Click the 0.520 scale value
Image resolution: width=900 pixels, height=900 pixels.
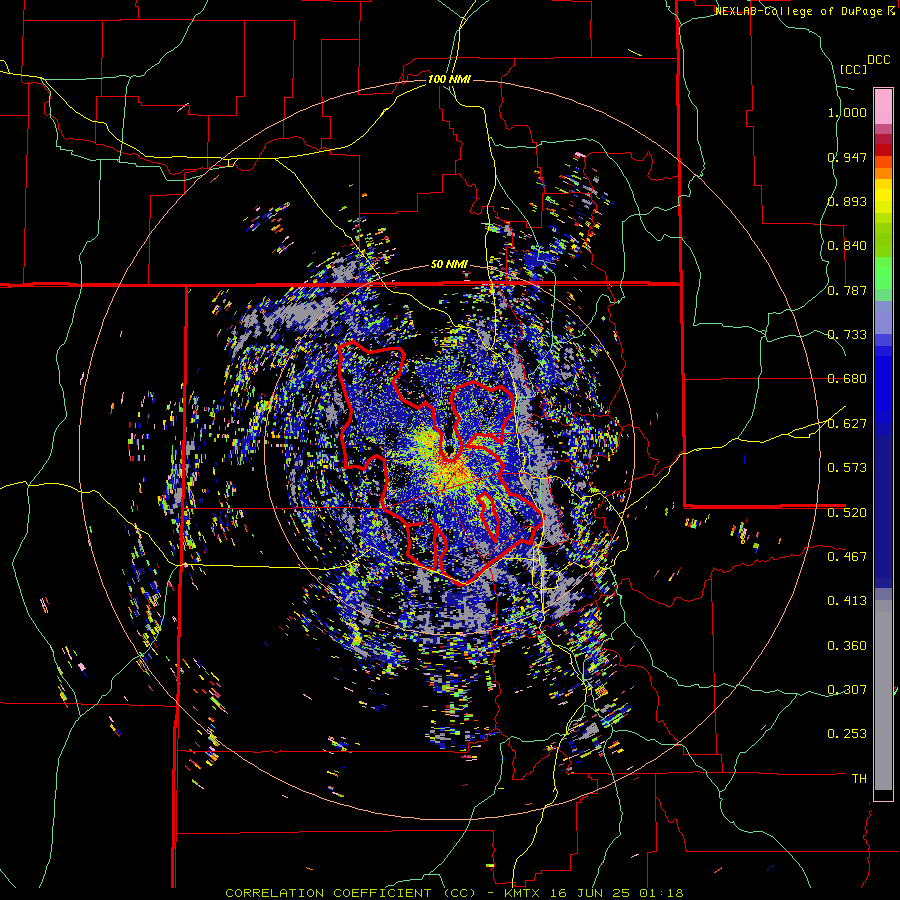847,512
